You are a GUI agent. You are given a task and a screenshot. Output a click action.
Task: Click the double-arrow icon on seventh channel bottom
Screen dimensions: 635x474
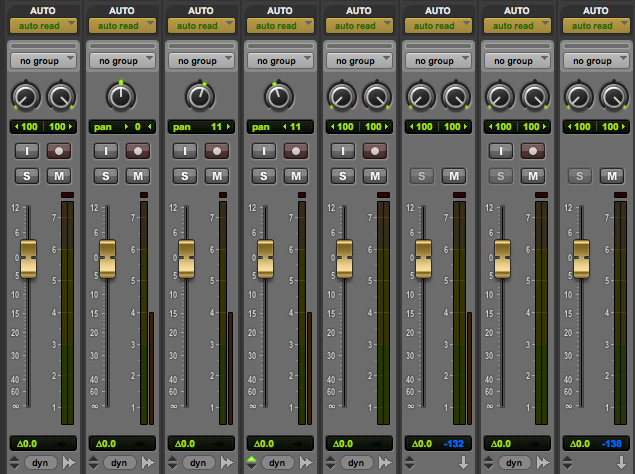(543, 462)
